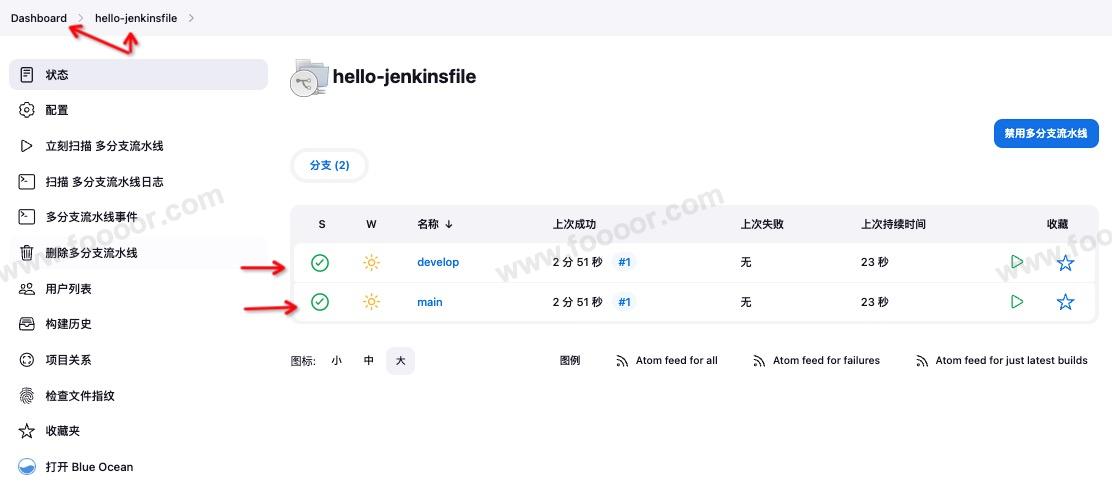Click success status icon for develop

click(320, 263)
